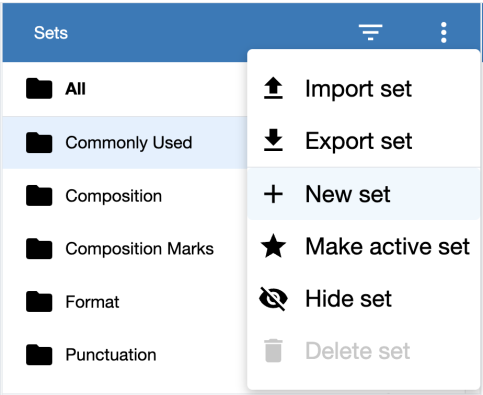Image resolution: width=483 pixels, height=395 pixels.
Task: Click the upload arrow icon for Import set
Action: tap(273, 88)
